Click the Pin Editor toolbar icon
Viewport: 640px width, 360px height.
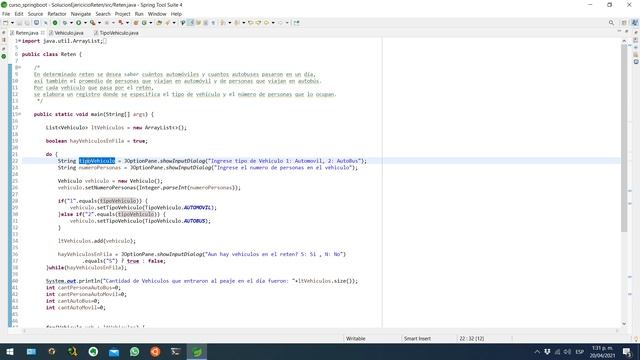(x=296, y=23)
